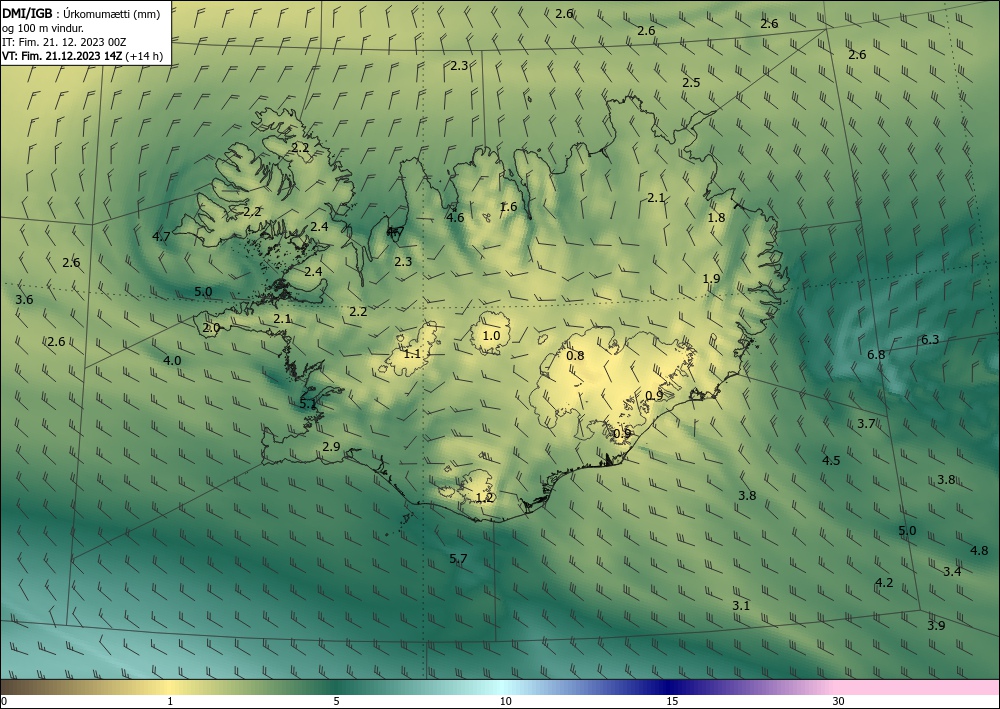1000x709 pixels.
Task: Click the '1' label on the color scale
Action: [x=170, y=701]
